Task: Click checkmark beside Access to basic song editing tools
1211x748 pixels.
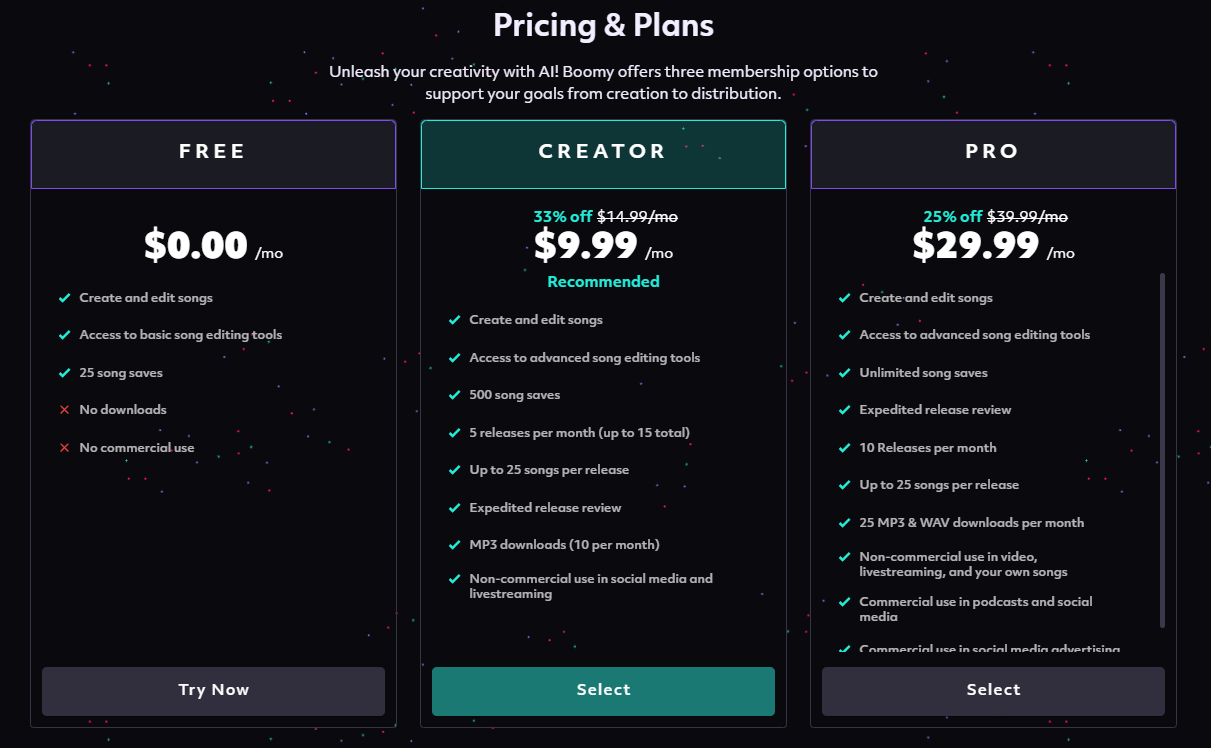Action: (64, 335)
